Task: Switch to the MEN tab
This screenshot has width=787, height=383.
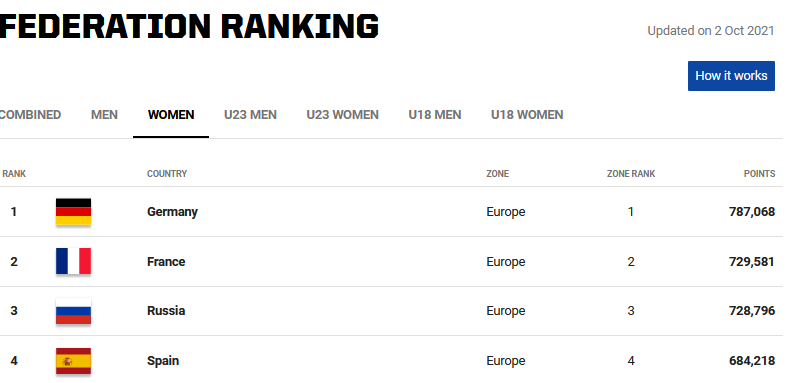Action: (x=104, y=115)
